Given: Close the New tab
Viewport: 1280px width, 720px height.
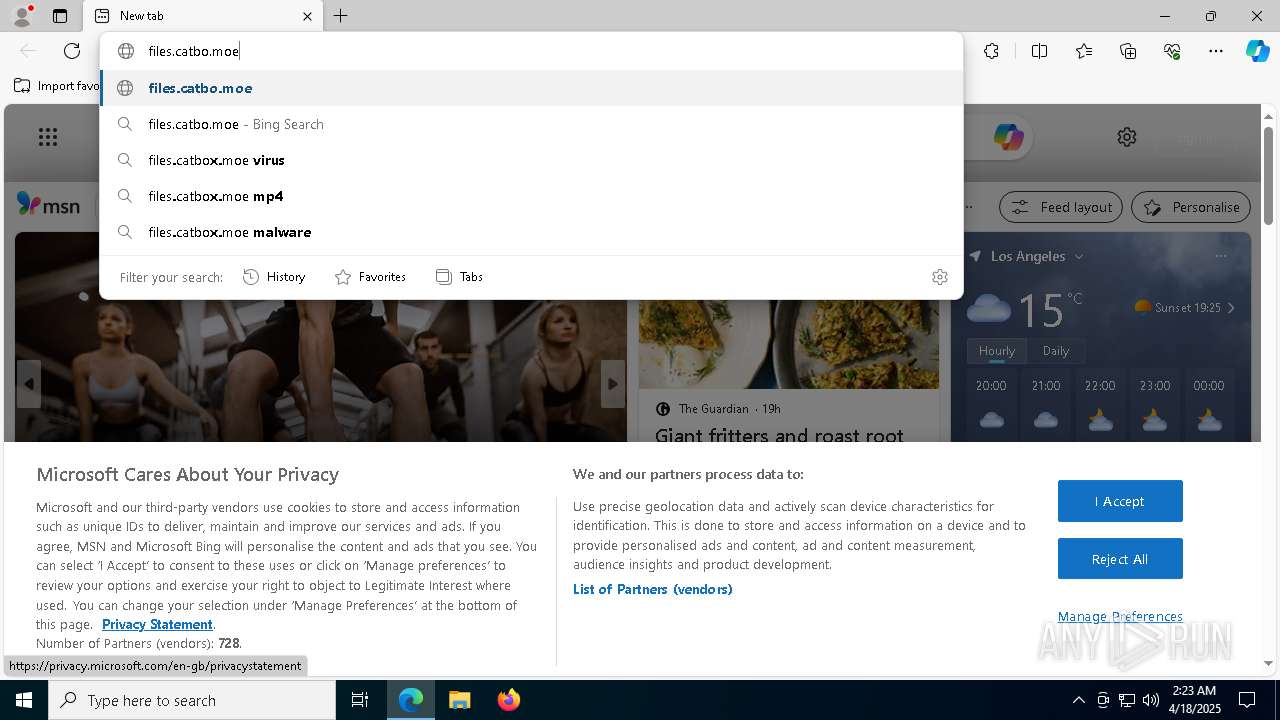Looking at the screenshot, I should point(307,16).
